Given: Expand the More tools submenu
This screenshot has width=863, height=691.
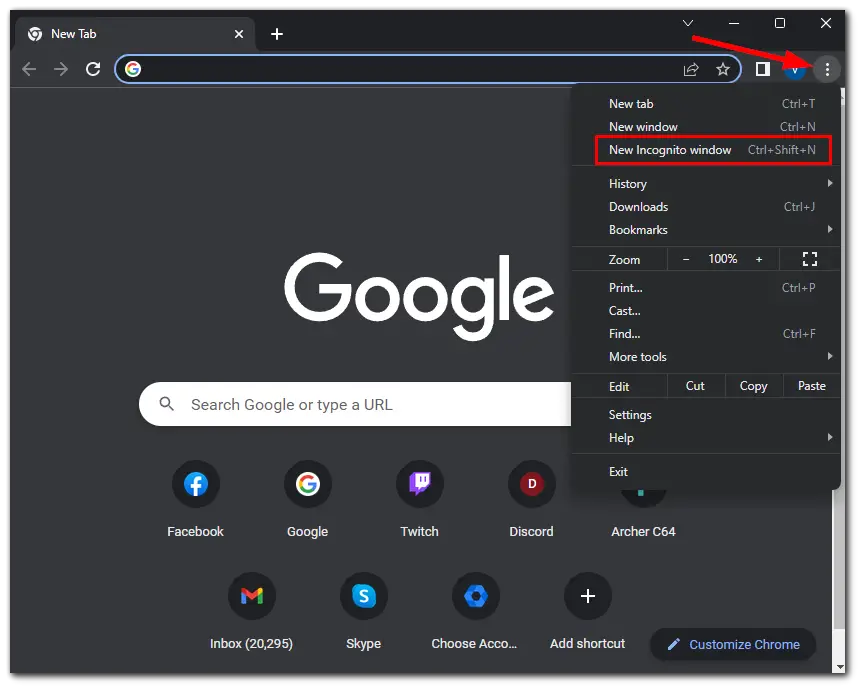Looking at the screenshot, I should click(x=706, y=357).
